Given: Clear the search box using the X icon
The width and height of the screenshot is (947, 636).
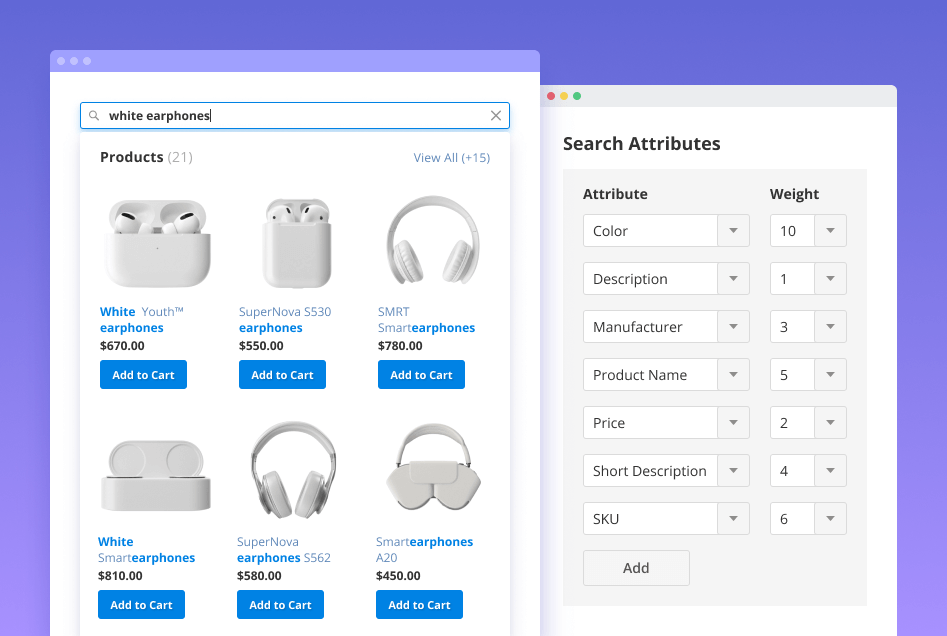Looking at the screenshot, I should coord(495,115).
